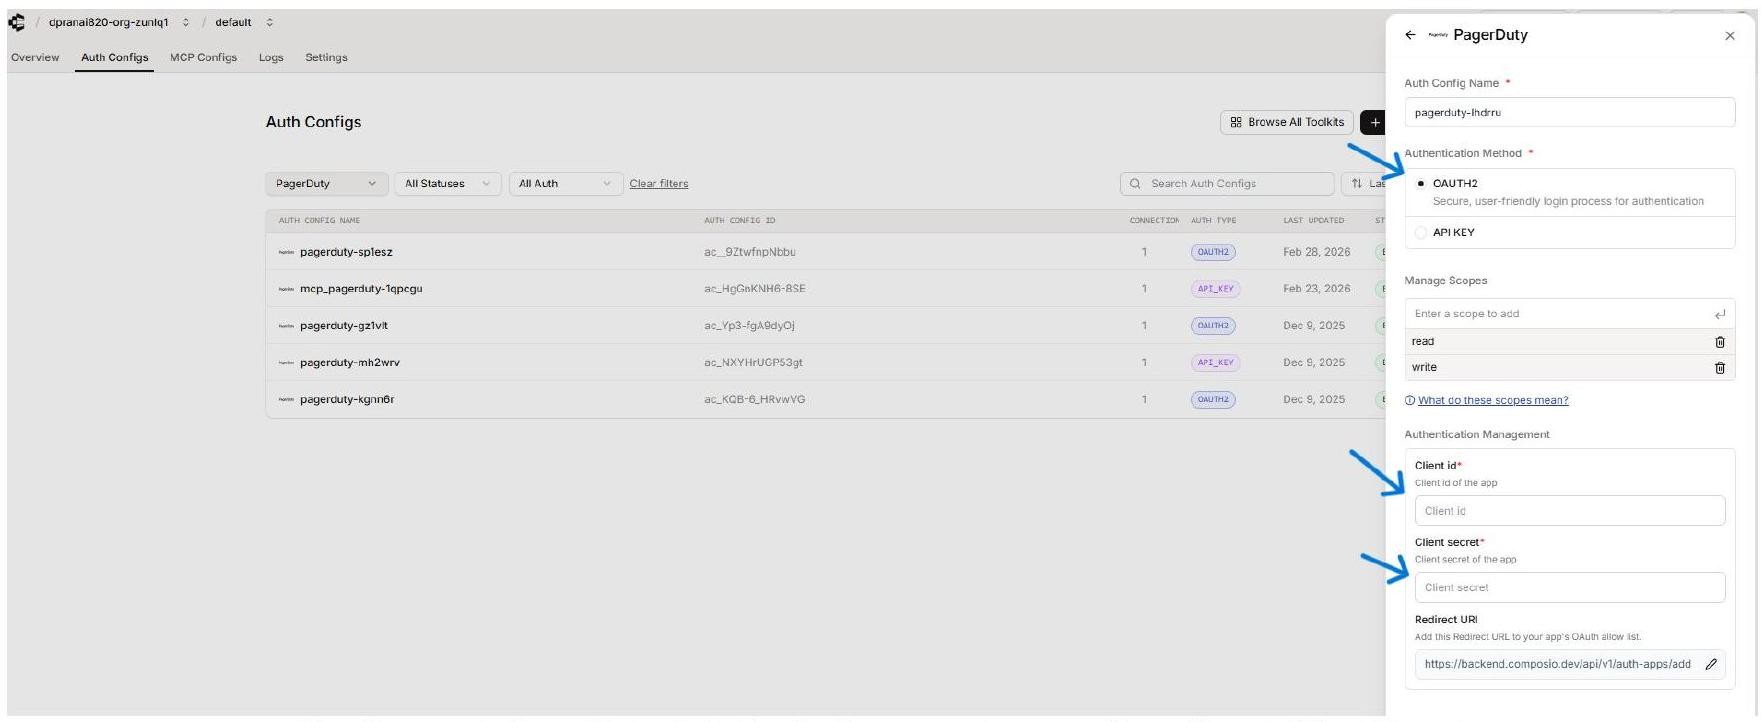This screenshot has height=722, width=1761.
Task: Click the PagerDuty icon of mcp_pagerduty-1qpcgu row
Action: coord(286,289)
